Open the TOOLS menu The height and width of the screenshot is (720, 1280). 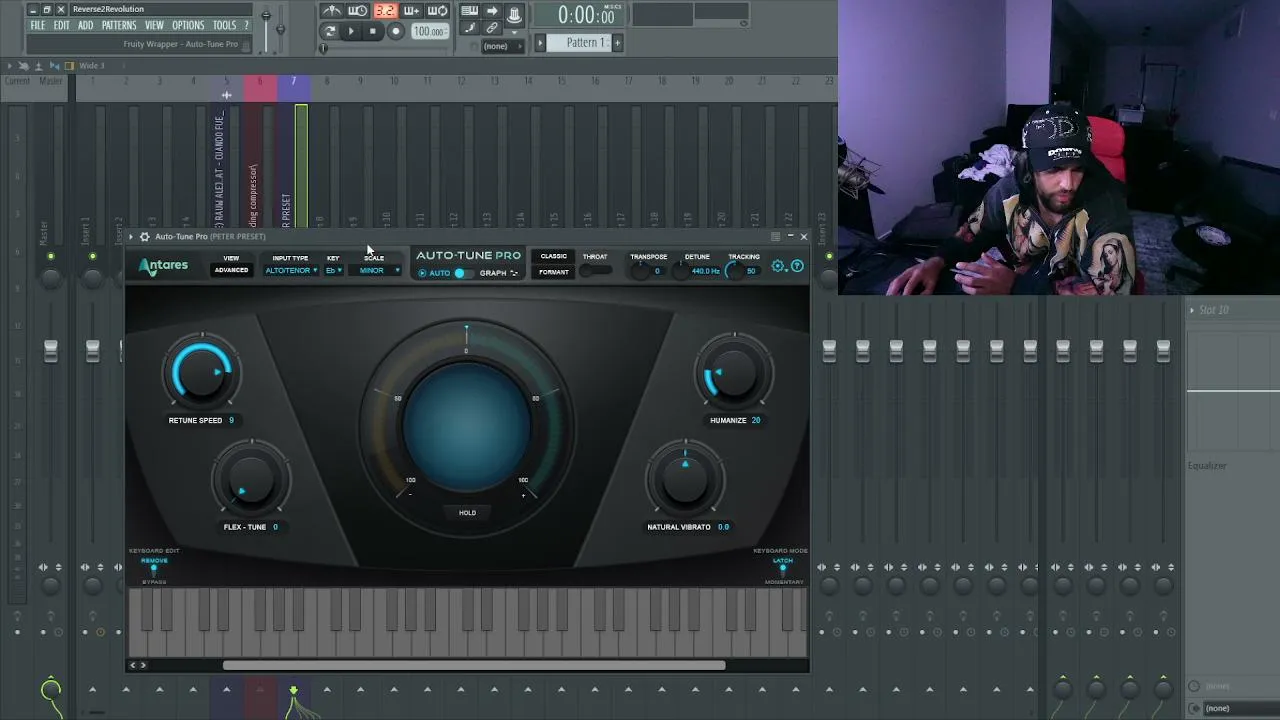click(x=224, y=25)
